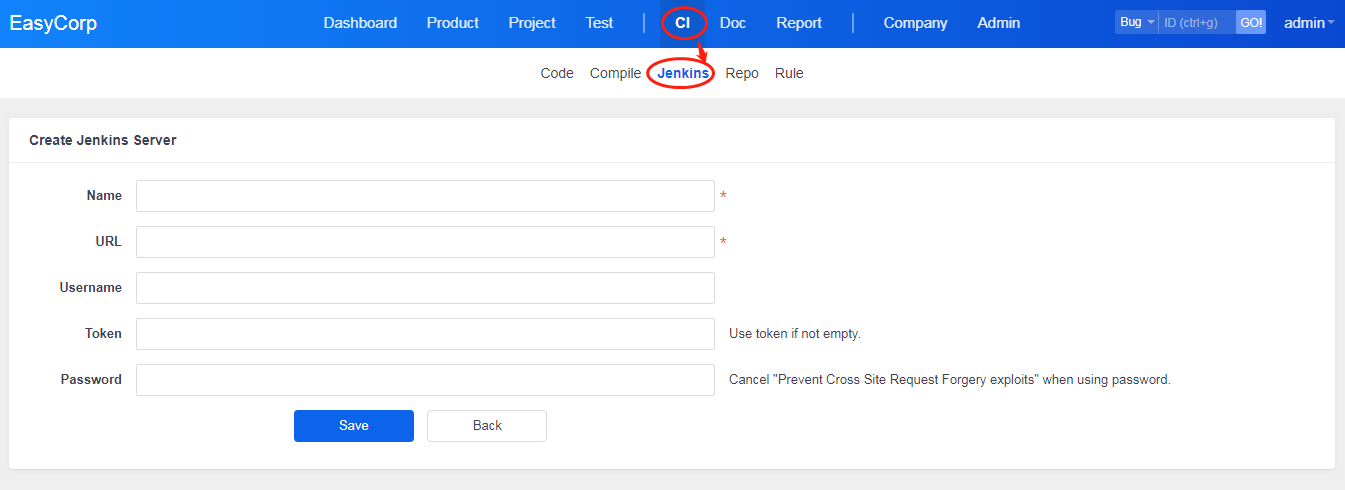Click the Save button

point(354,426)
